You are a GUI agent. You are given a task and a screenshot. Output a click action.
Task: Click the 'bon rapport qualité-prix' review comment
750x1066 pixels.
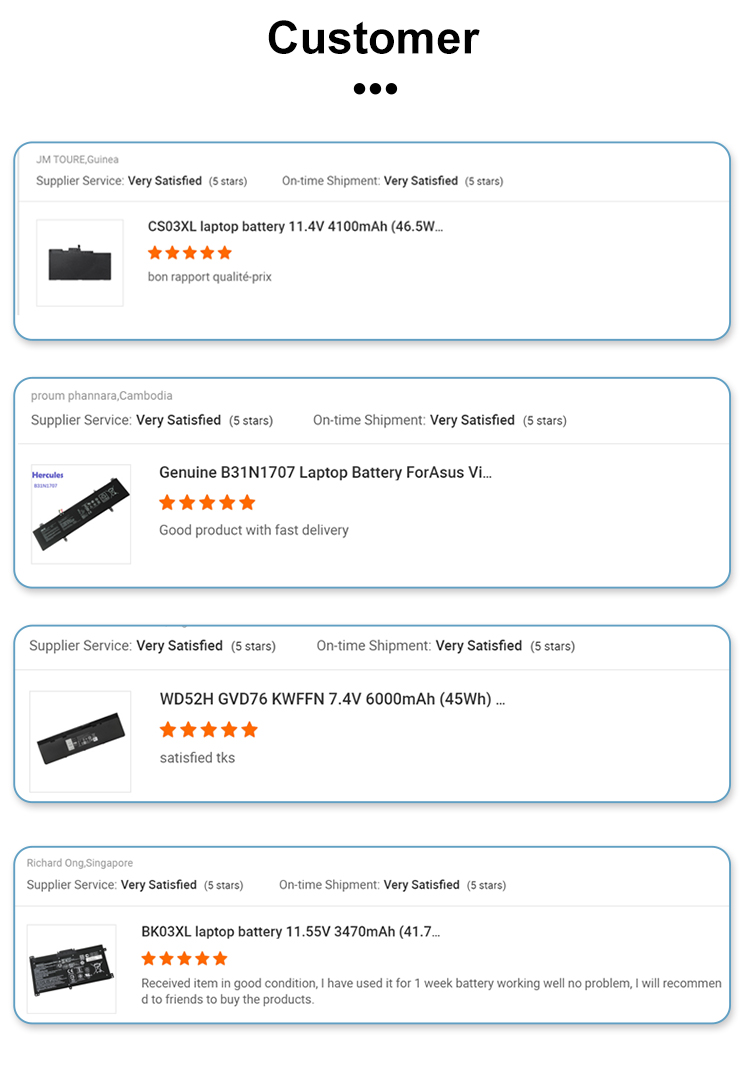[209, 277]
